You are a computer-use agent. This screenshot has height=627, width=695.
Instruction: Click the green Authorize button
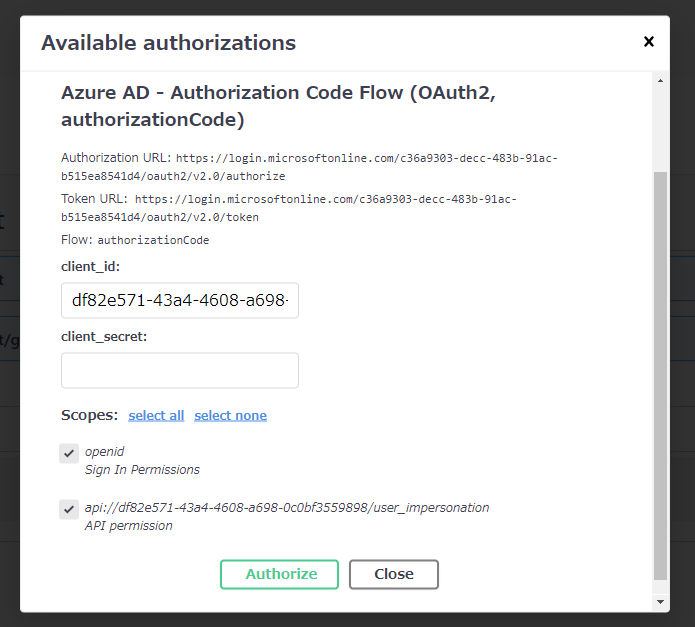point(279,574)
